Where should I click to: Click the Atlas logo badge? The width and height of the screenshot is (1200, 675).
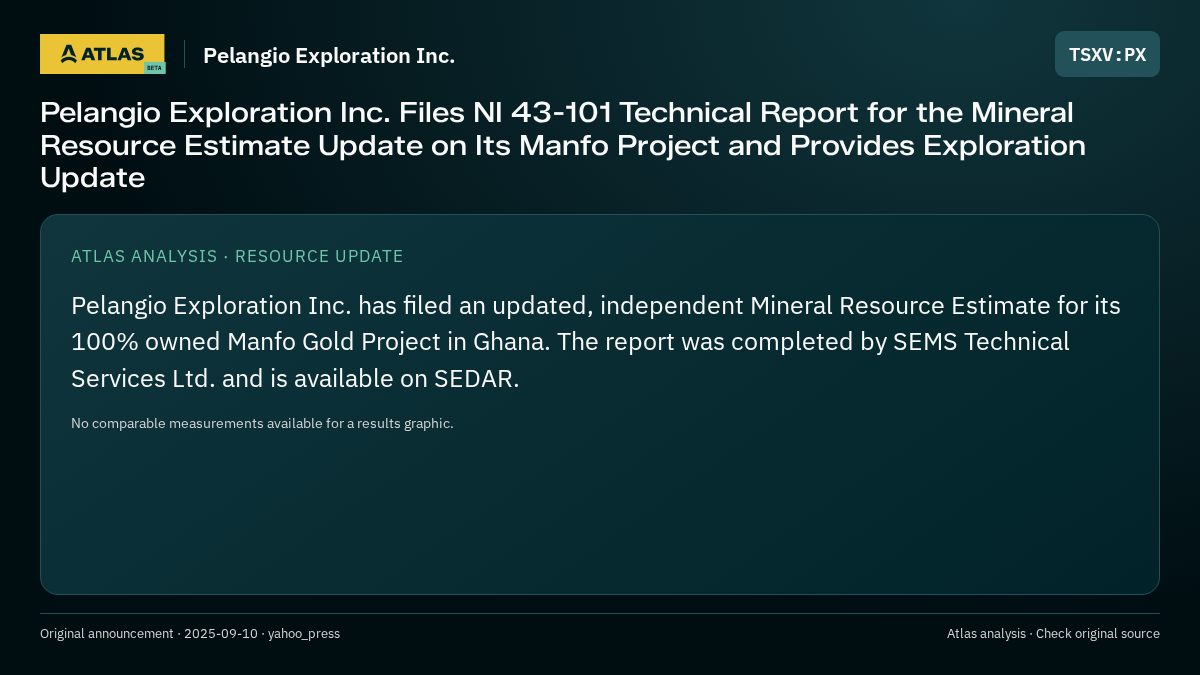point(102,54)
